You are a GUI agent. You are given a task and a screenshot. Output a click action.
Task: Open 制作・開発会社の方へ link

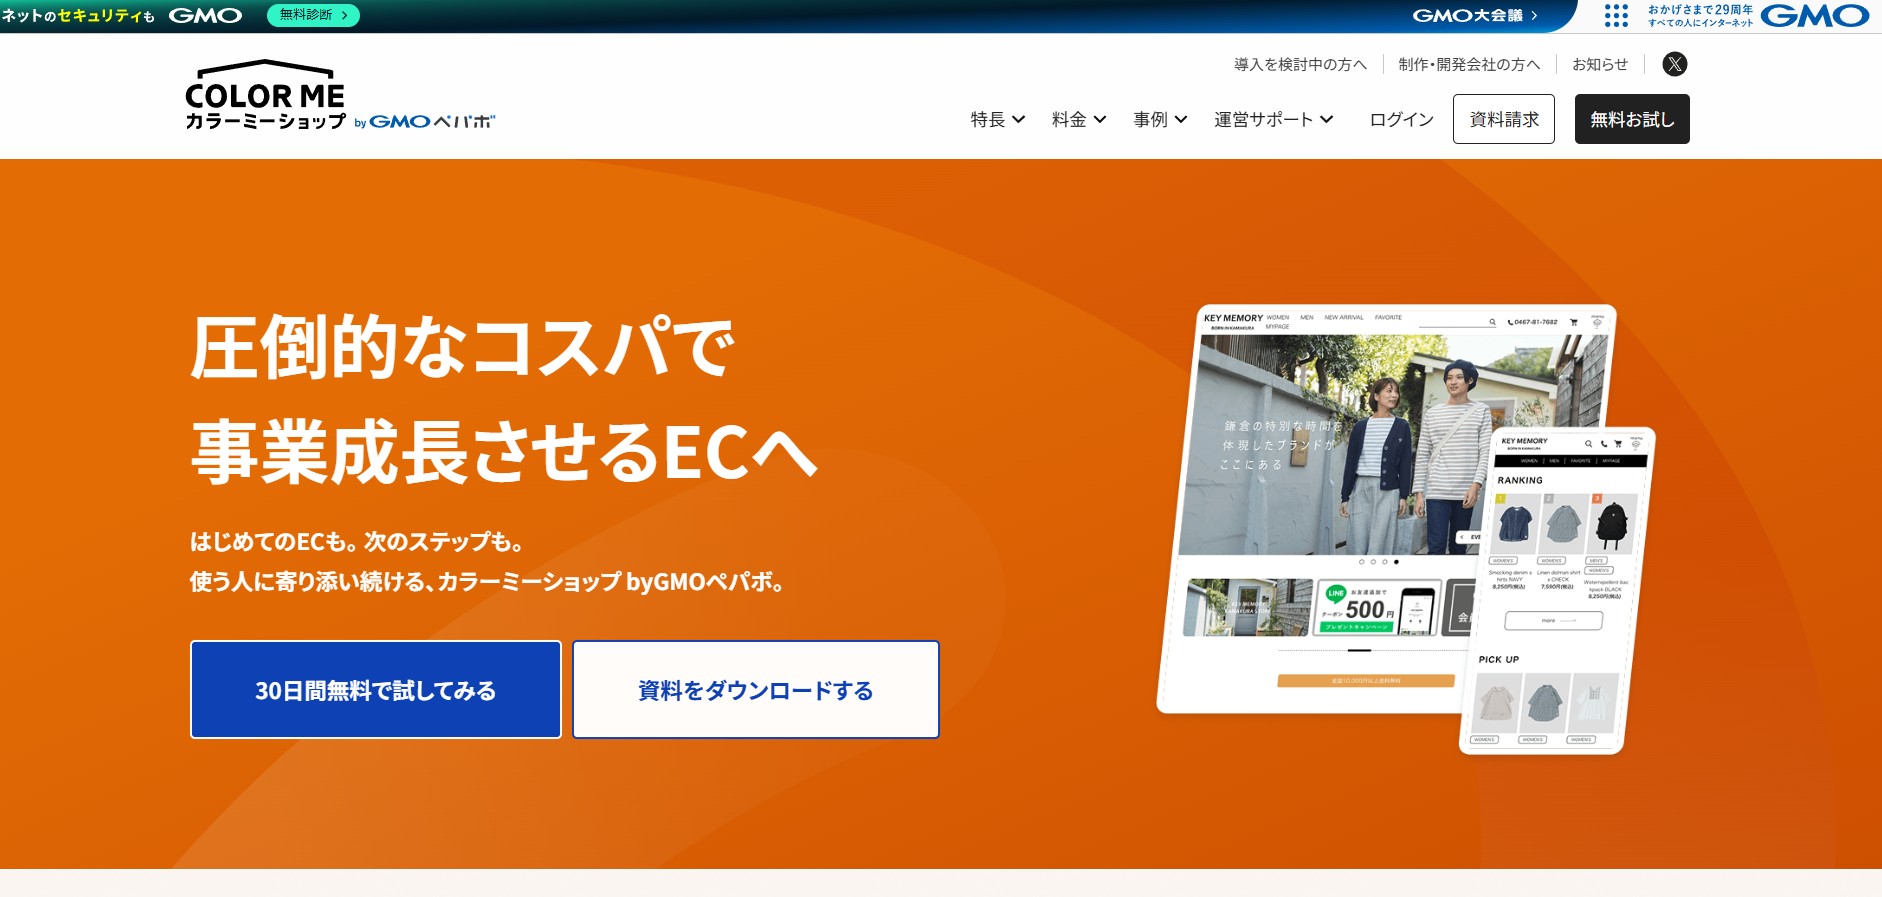1469,64
